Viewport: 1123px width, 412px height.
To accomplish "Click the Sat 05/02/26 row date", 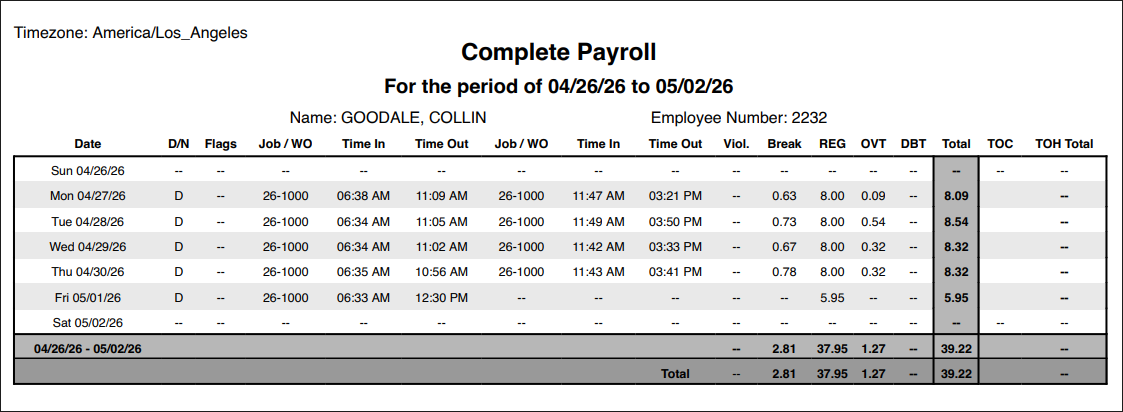I will pos(88,324).
